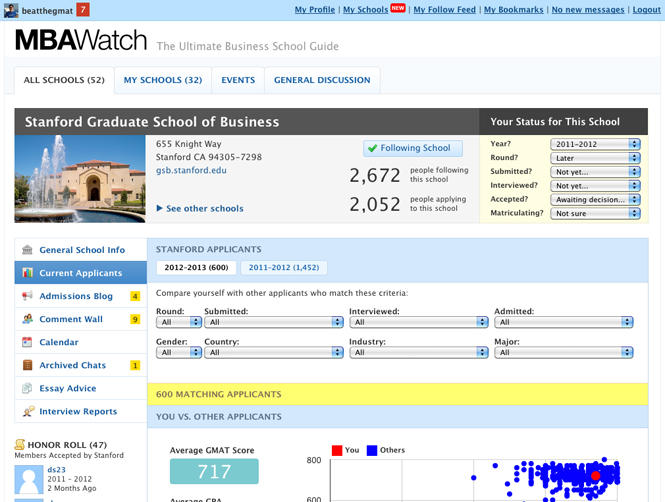Click the Stanford campus photo
This screenshot has height=502, width=665.
click(80, 178)
